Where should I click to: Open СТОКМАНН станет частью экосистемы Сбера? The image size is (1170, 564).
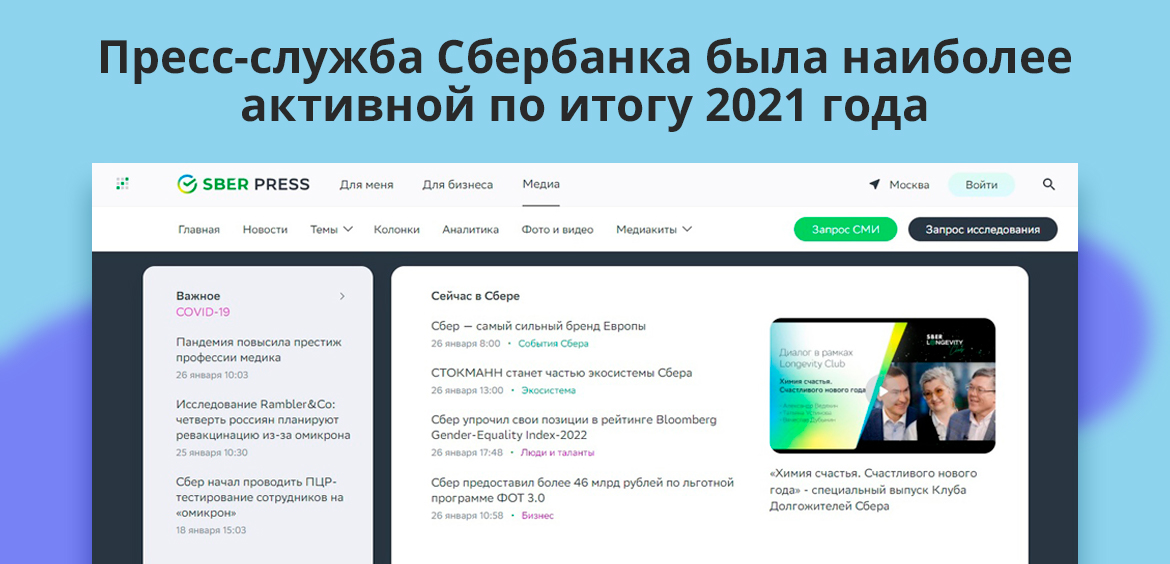(562, 373)
